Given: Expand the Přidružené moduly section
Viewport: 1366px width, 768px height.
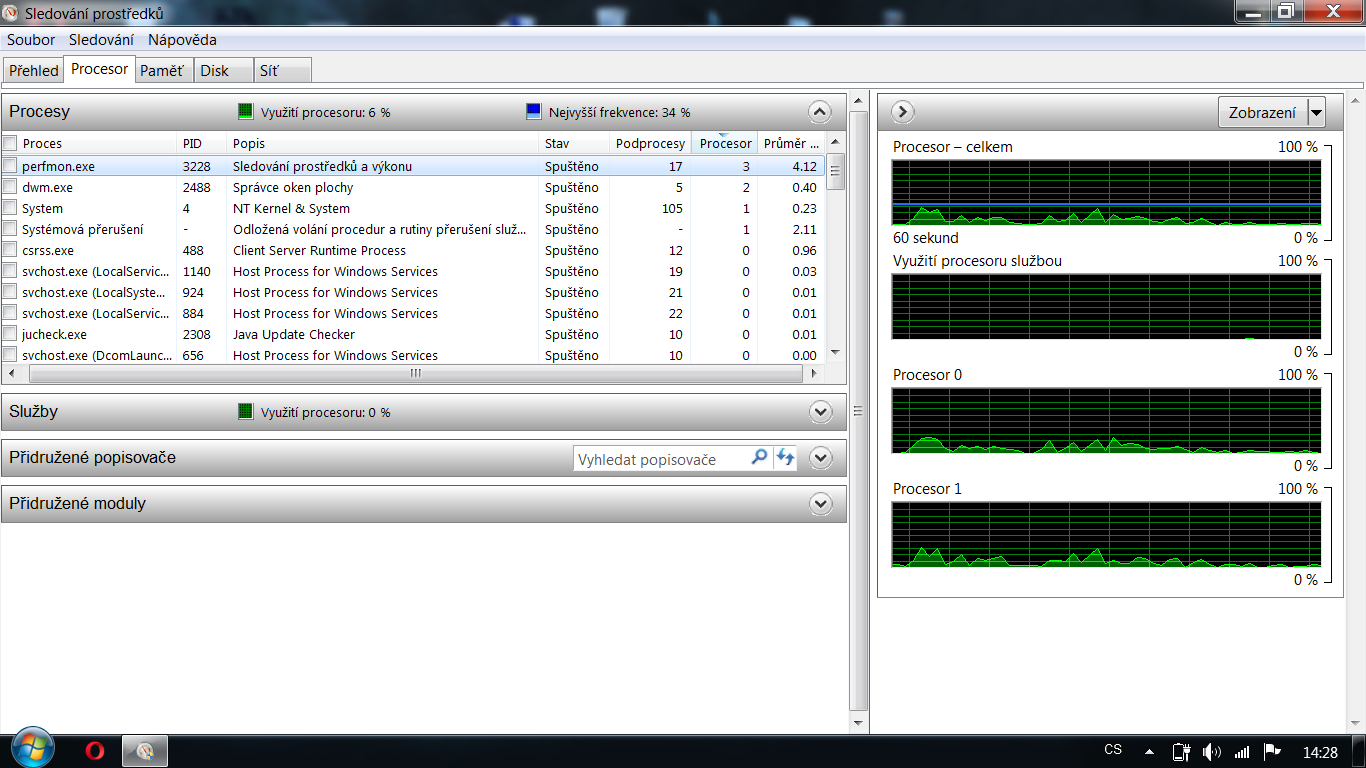Looking at the screenshot, I should [821, 504].
